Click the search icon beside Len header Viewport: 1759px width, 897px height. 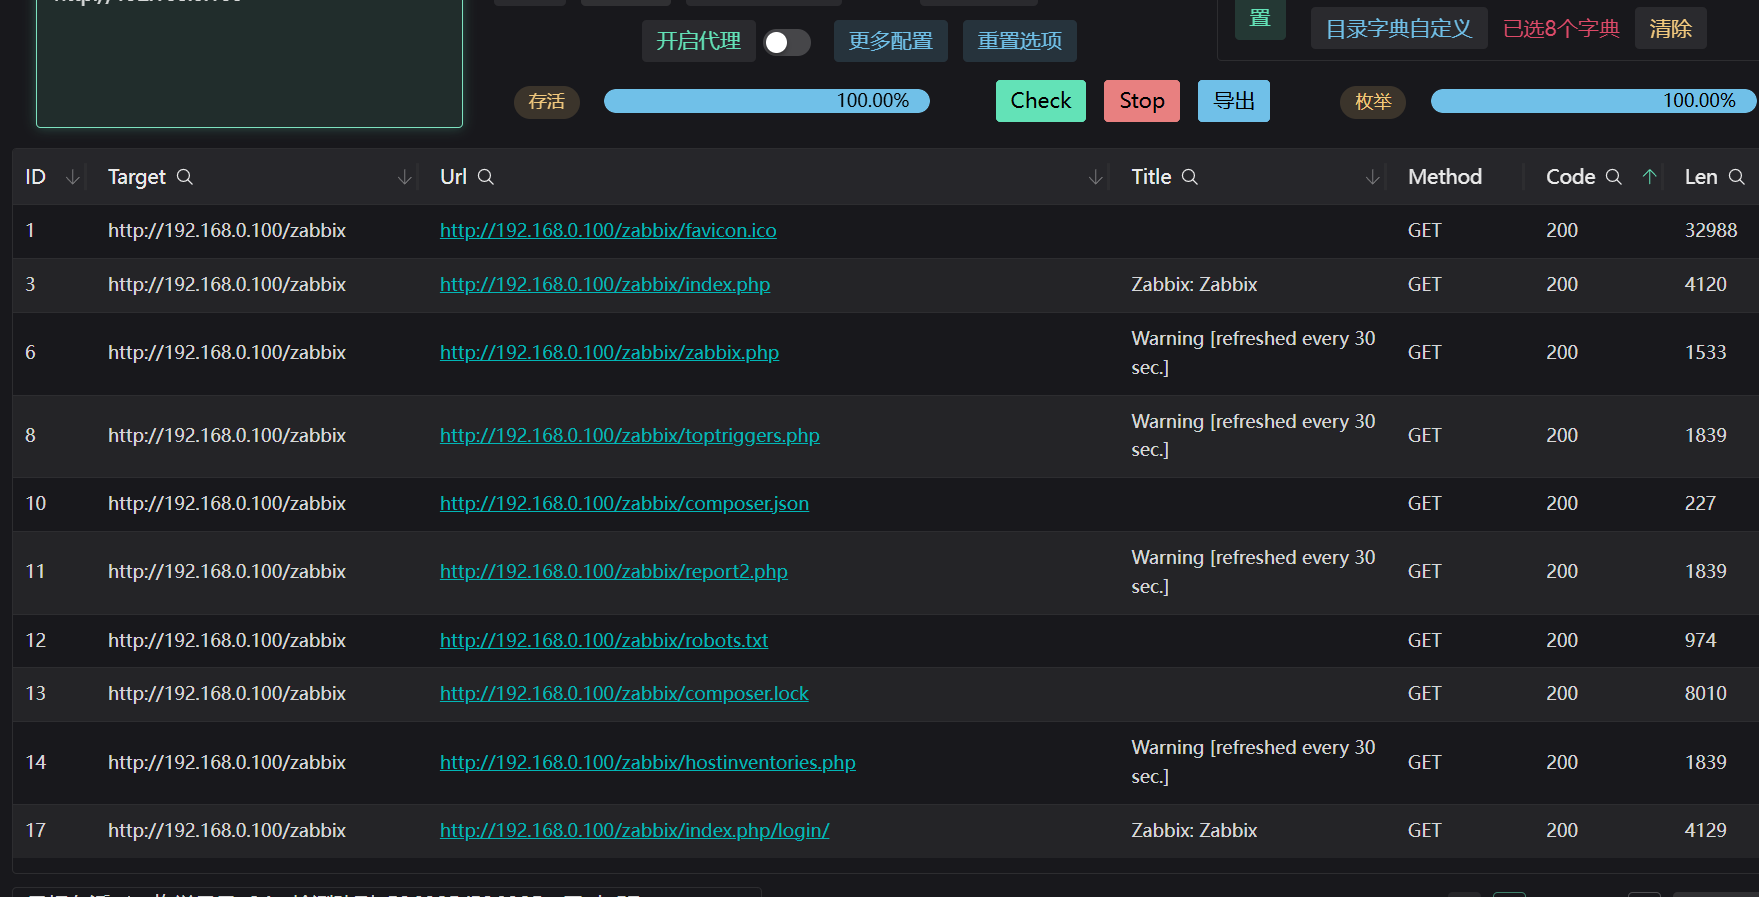pyautogui.click(x=1737, y=177)
